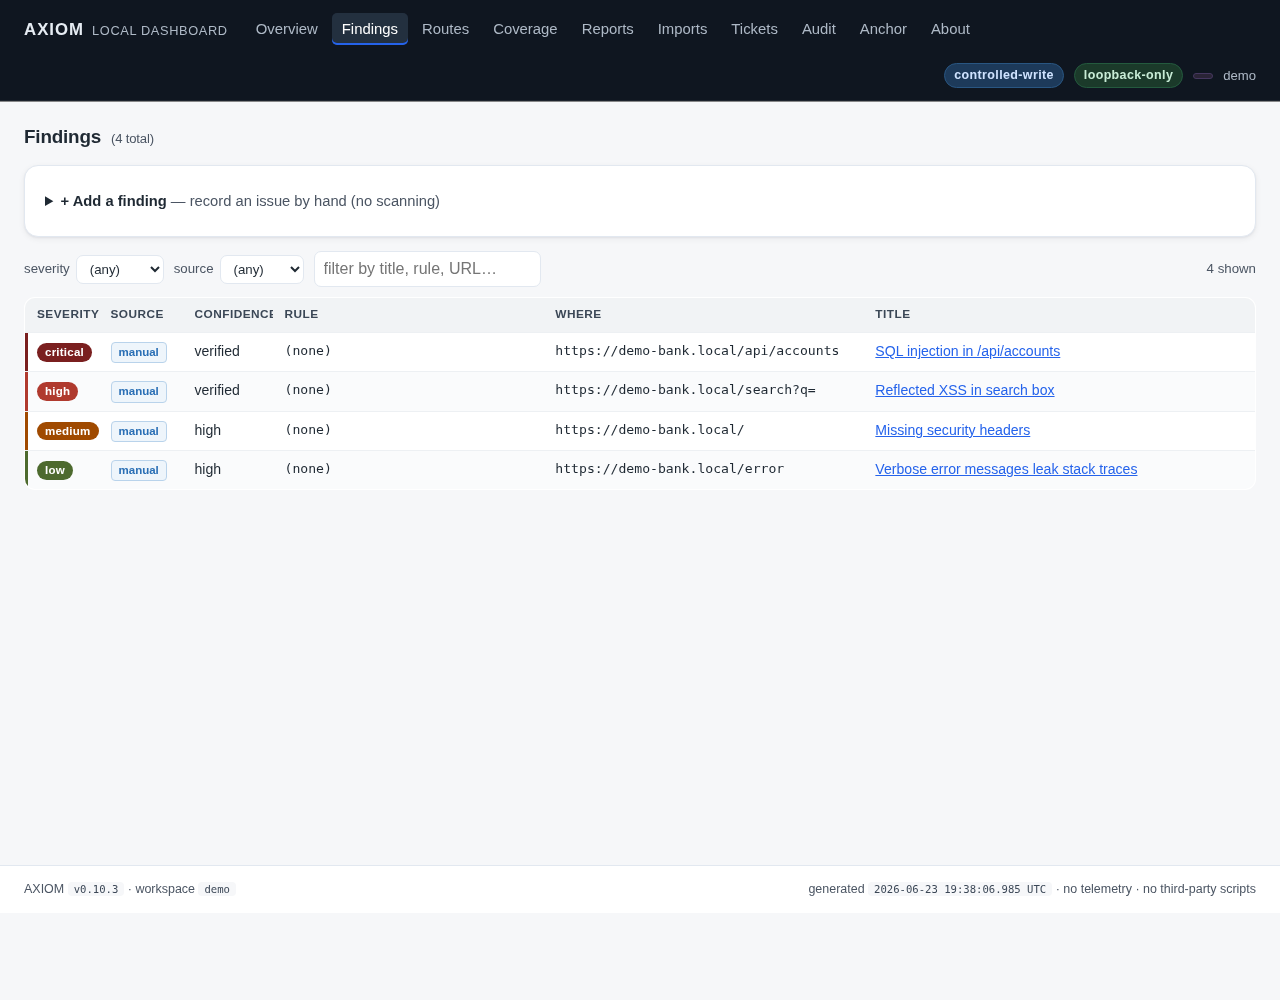
Task: Open SQL injection in /api/accounts finding
Action: 967,351
